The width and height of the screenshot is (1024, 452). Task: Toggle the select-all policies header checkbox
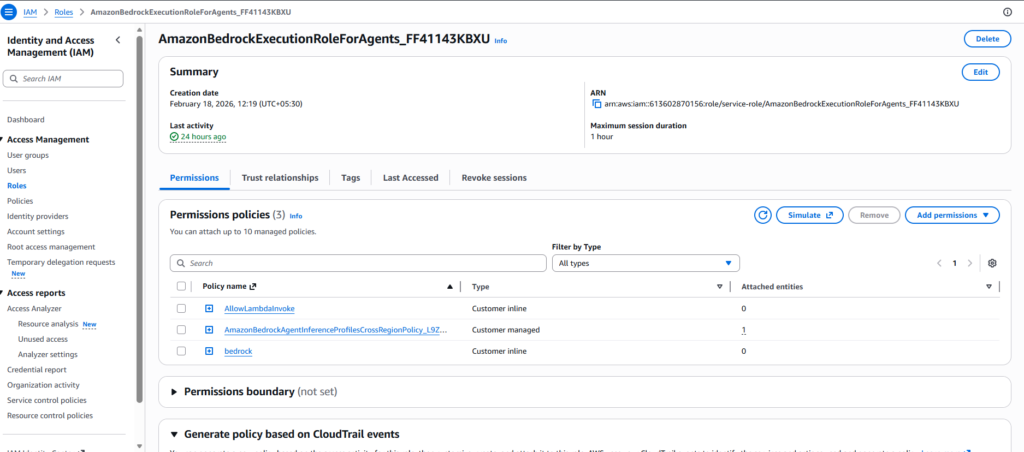point(181,287)
